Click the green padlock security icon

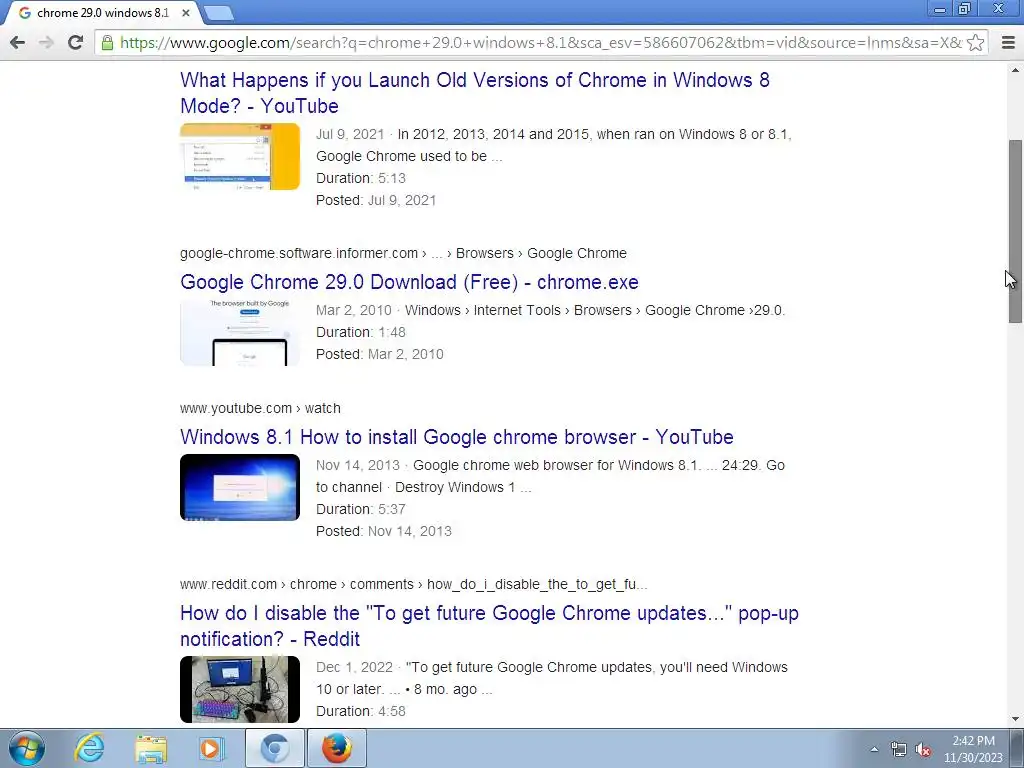click(107, 42)
